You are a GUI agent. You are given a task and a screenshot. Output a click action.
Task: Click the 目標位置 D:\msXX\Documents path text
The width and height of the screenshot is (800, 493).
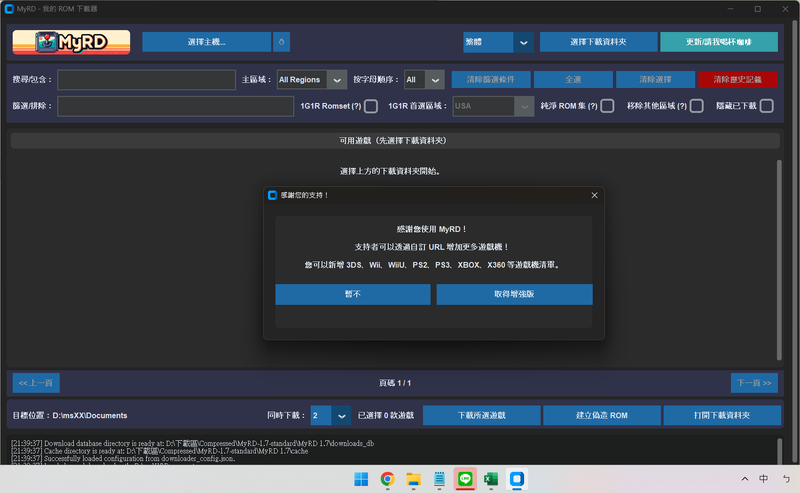tap(70, 415)
